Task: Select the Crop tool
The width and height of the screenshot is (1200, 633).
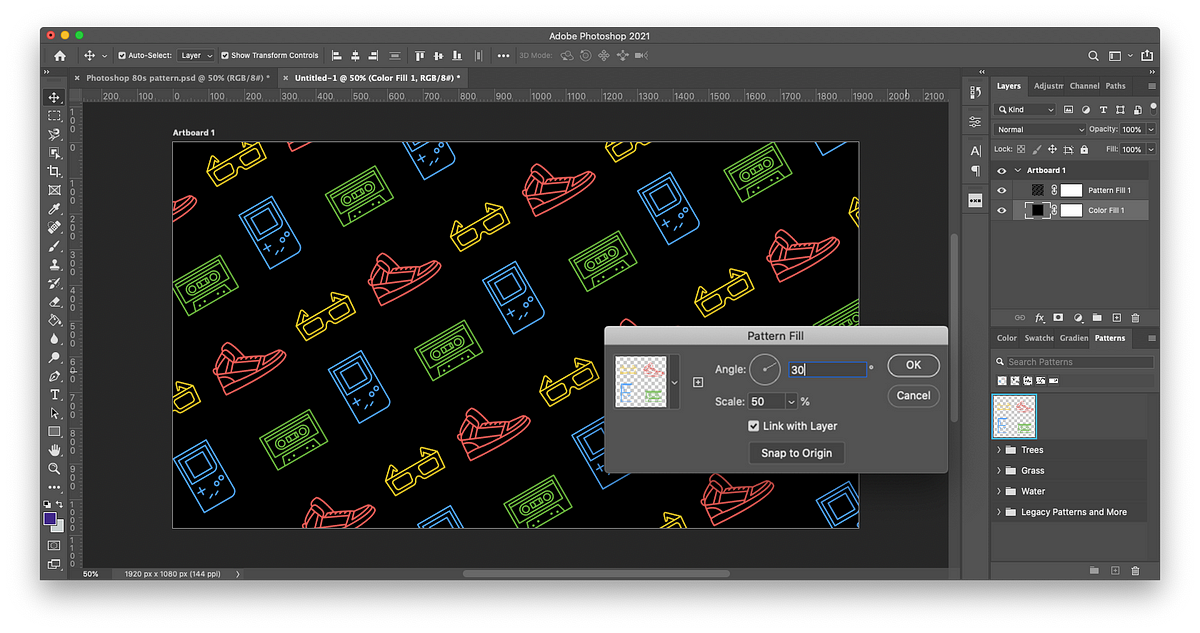Action: 55,172
